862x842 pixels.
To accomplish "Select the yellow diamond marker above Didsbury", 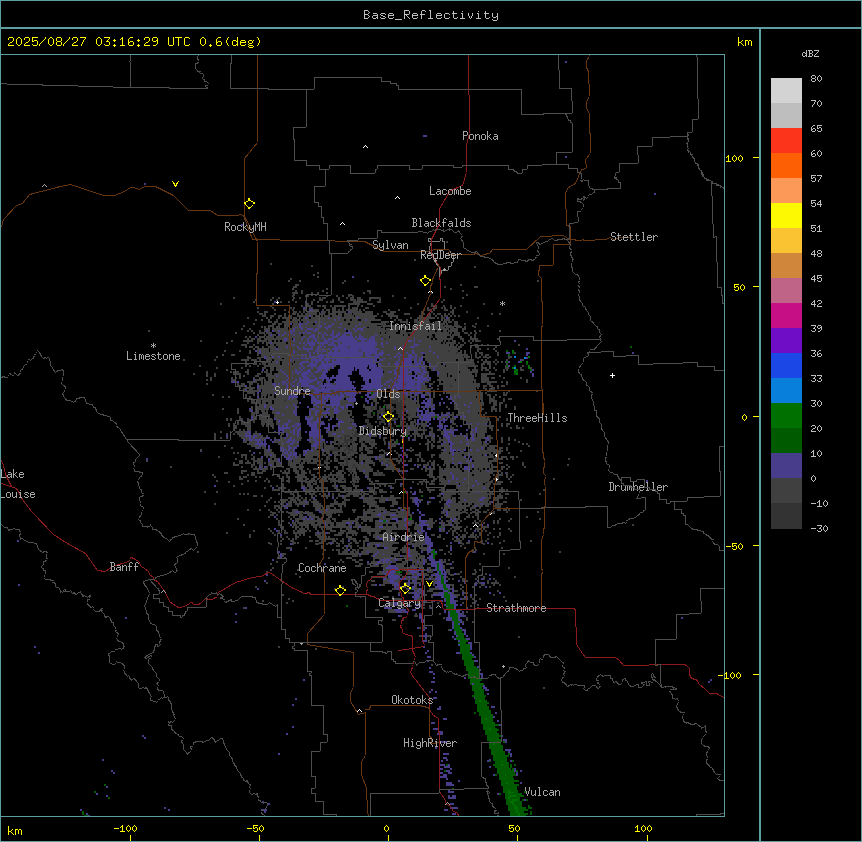I will pos(389,417).
